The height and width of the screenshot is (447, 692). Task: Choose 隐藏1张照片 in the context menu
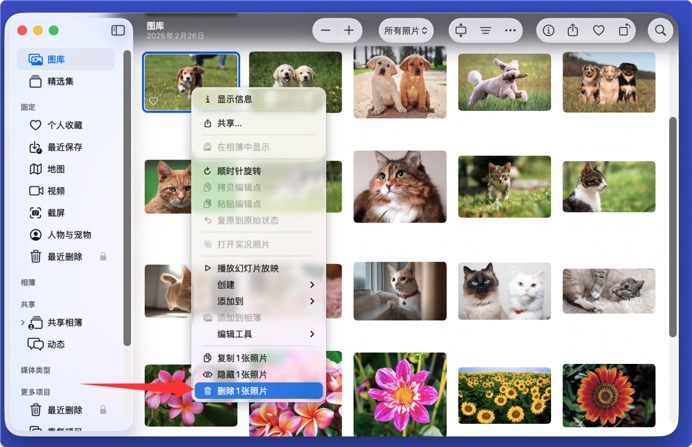[259, 374]
